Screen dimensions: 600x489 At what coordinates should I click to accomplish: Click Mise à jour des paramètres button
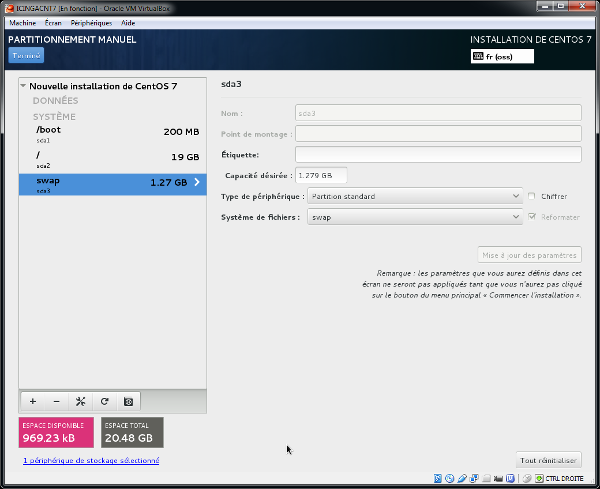(529, 255)
